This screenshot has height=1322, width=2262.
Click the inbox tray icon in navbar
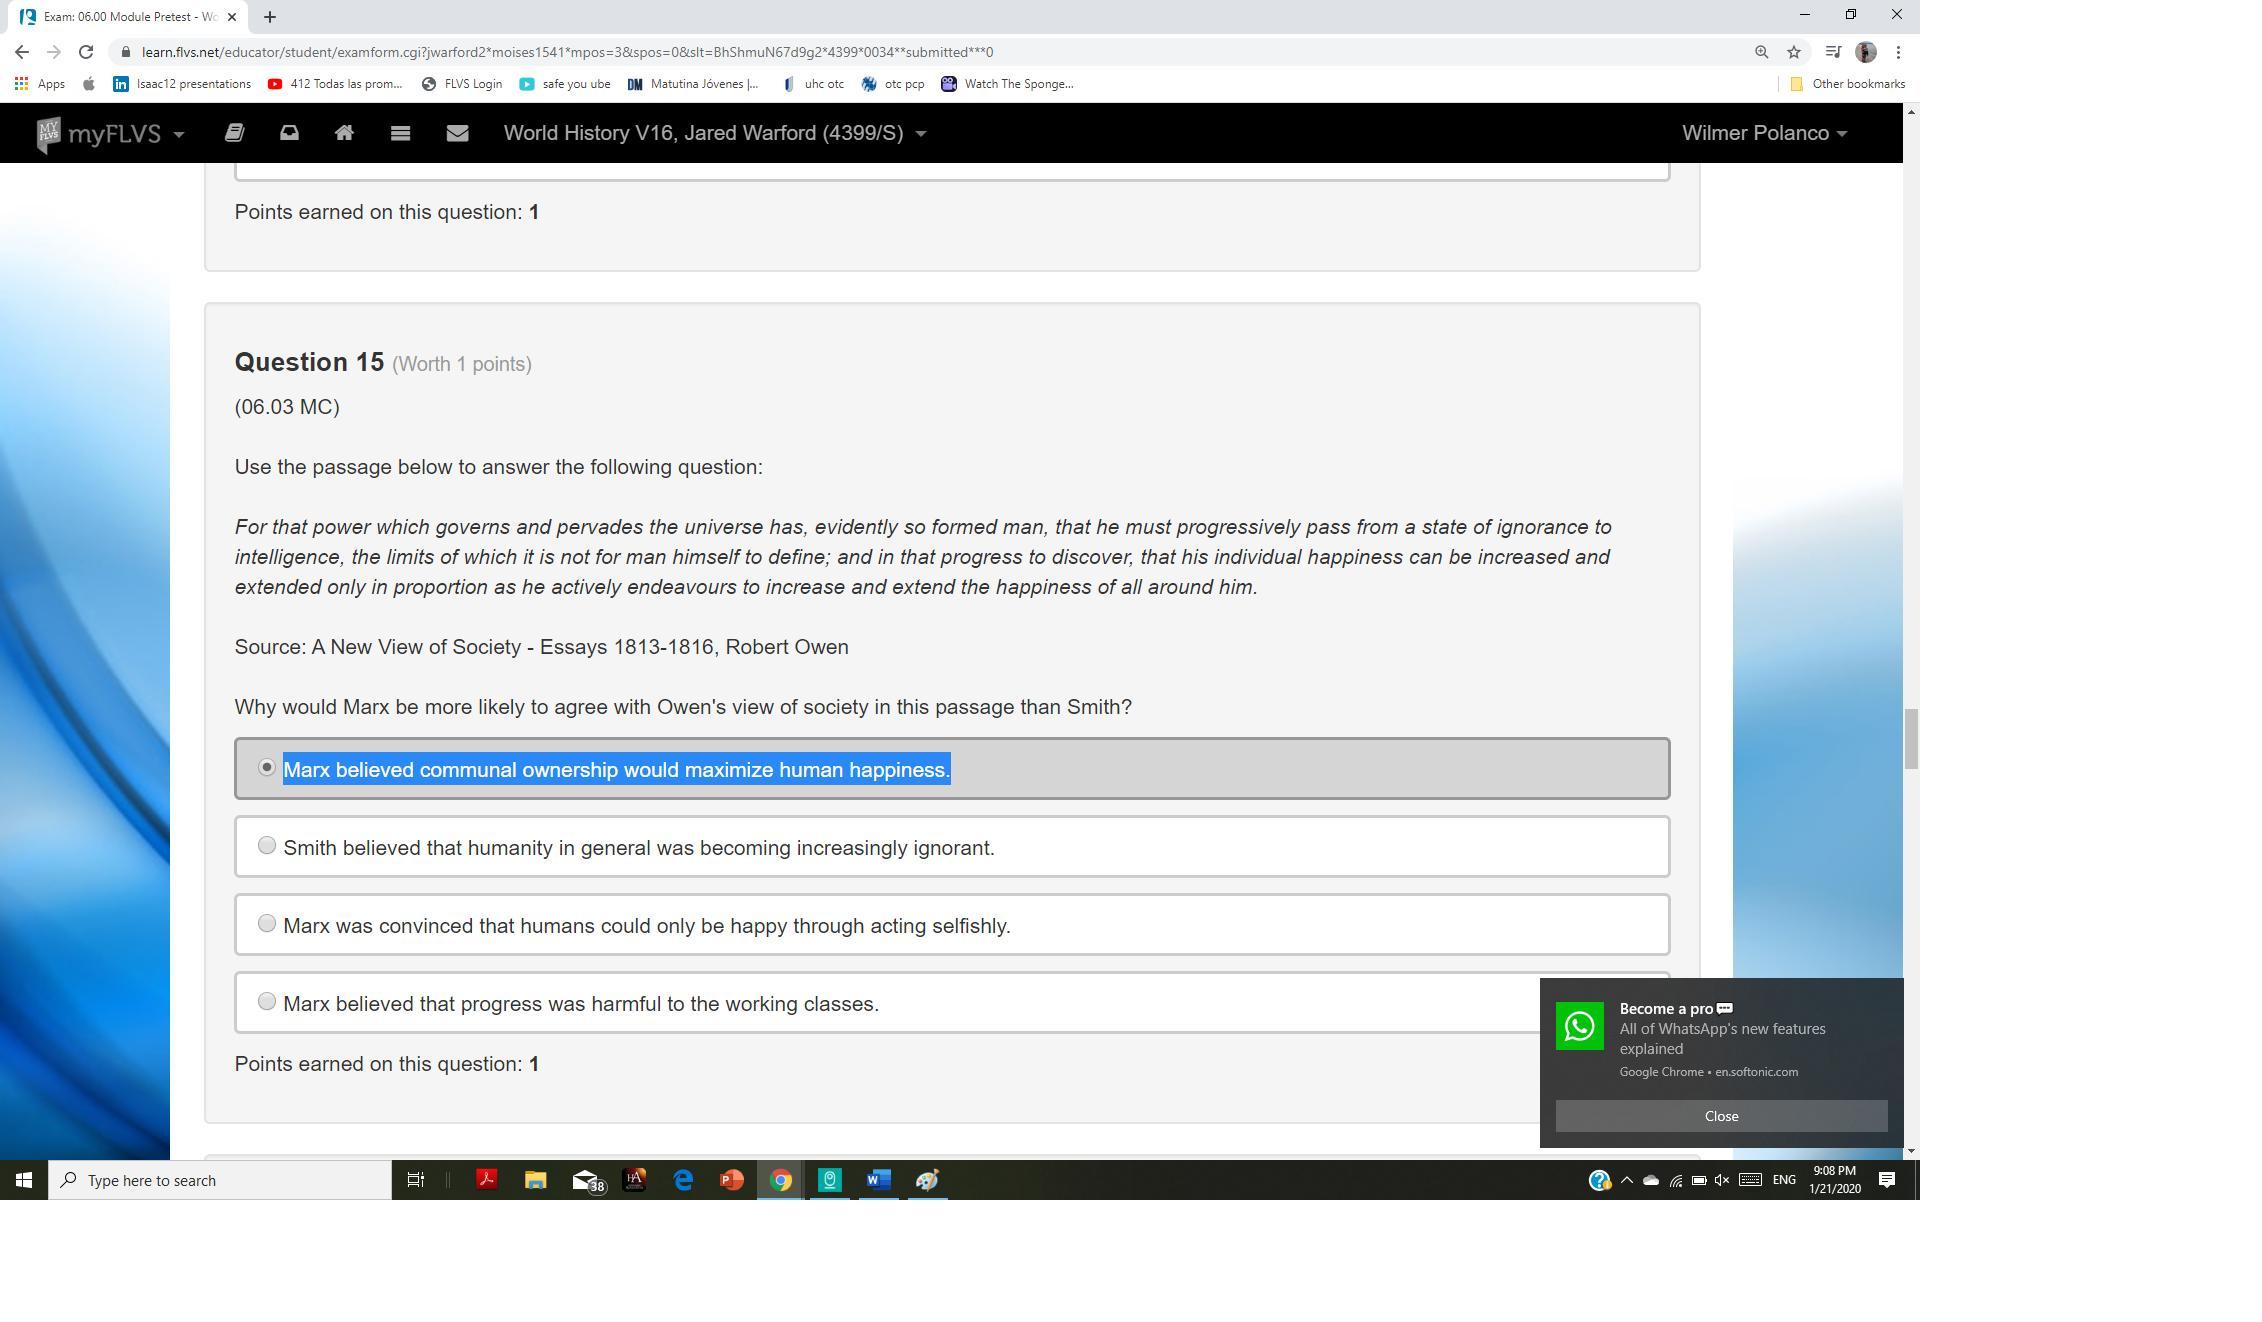click(289, 133)
